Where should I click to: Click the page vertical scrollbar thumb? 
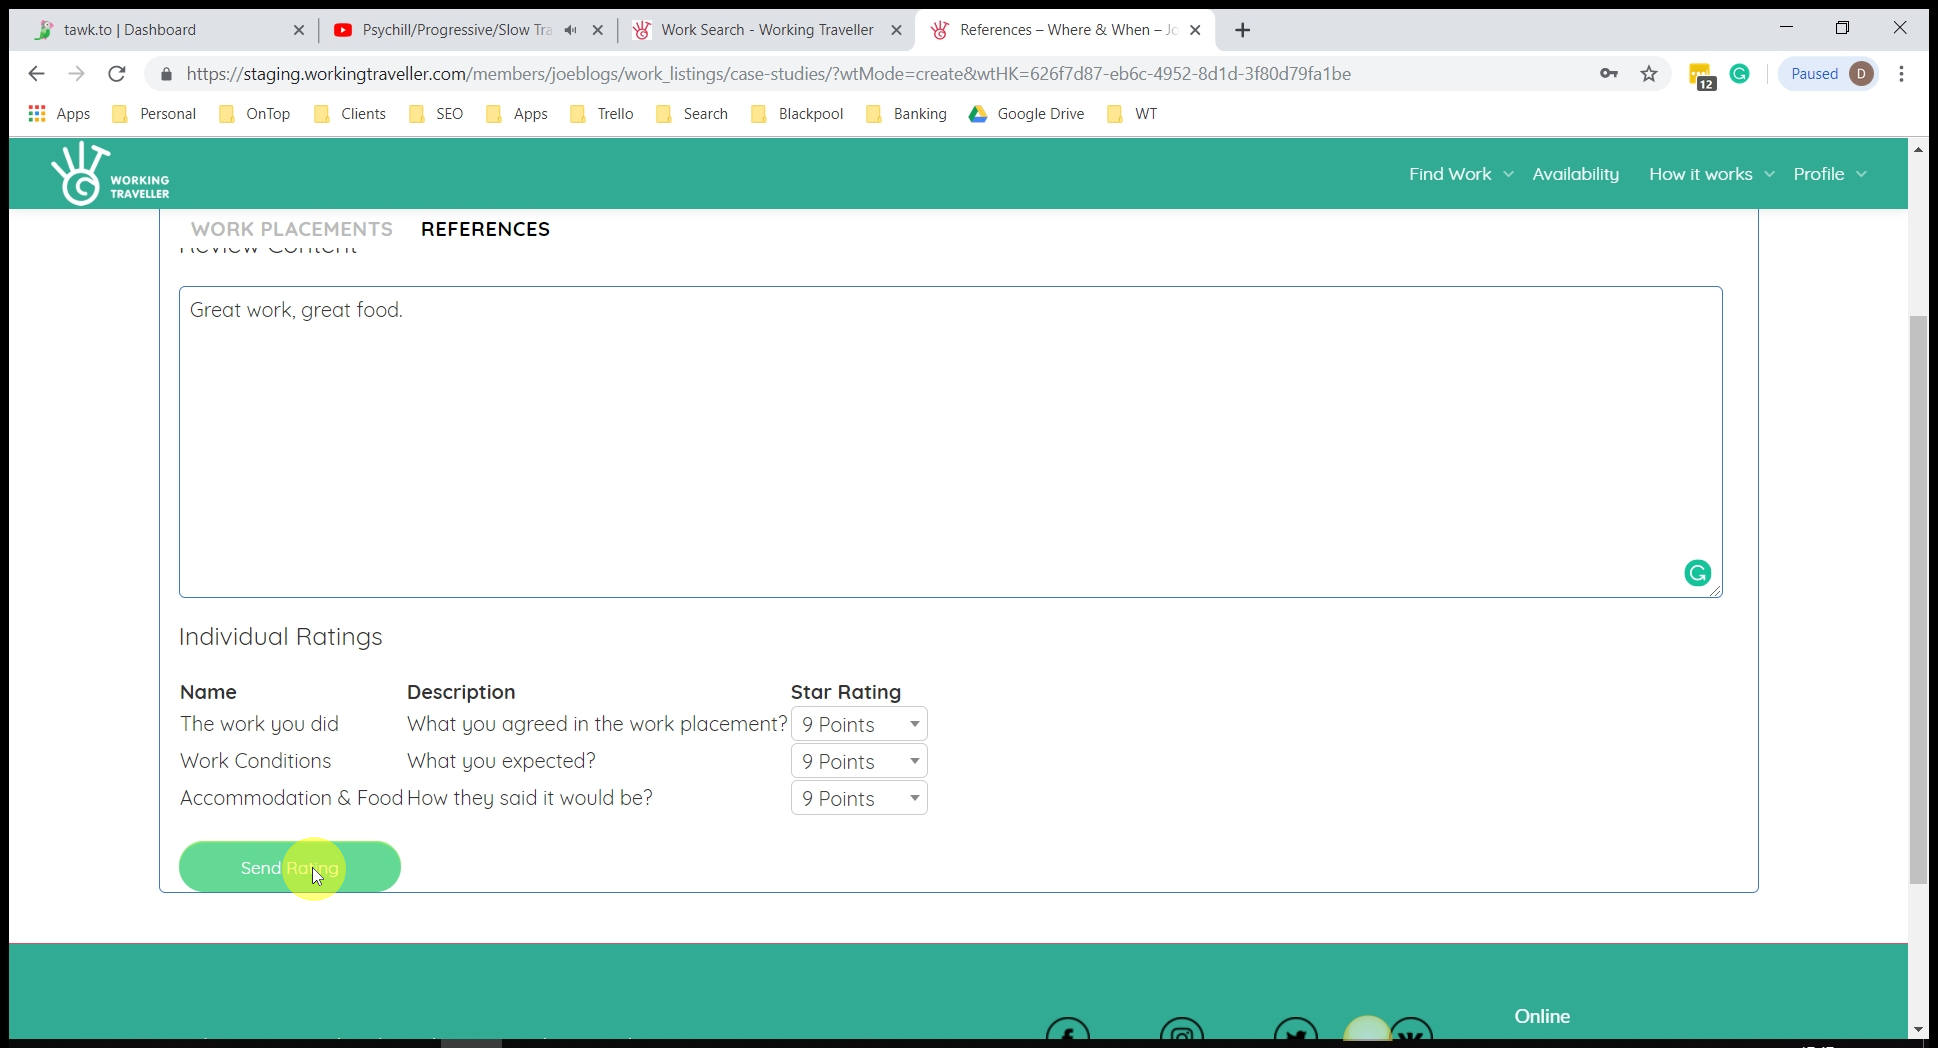[1917, 600]
